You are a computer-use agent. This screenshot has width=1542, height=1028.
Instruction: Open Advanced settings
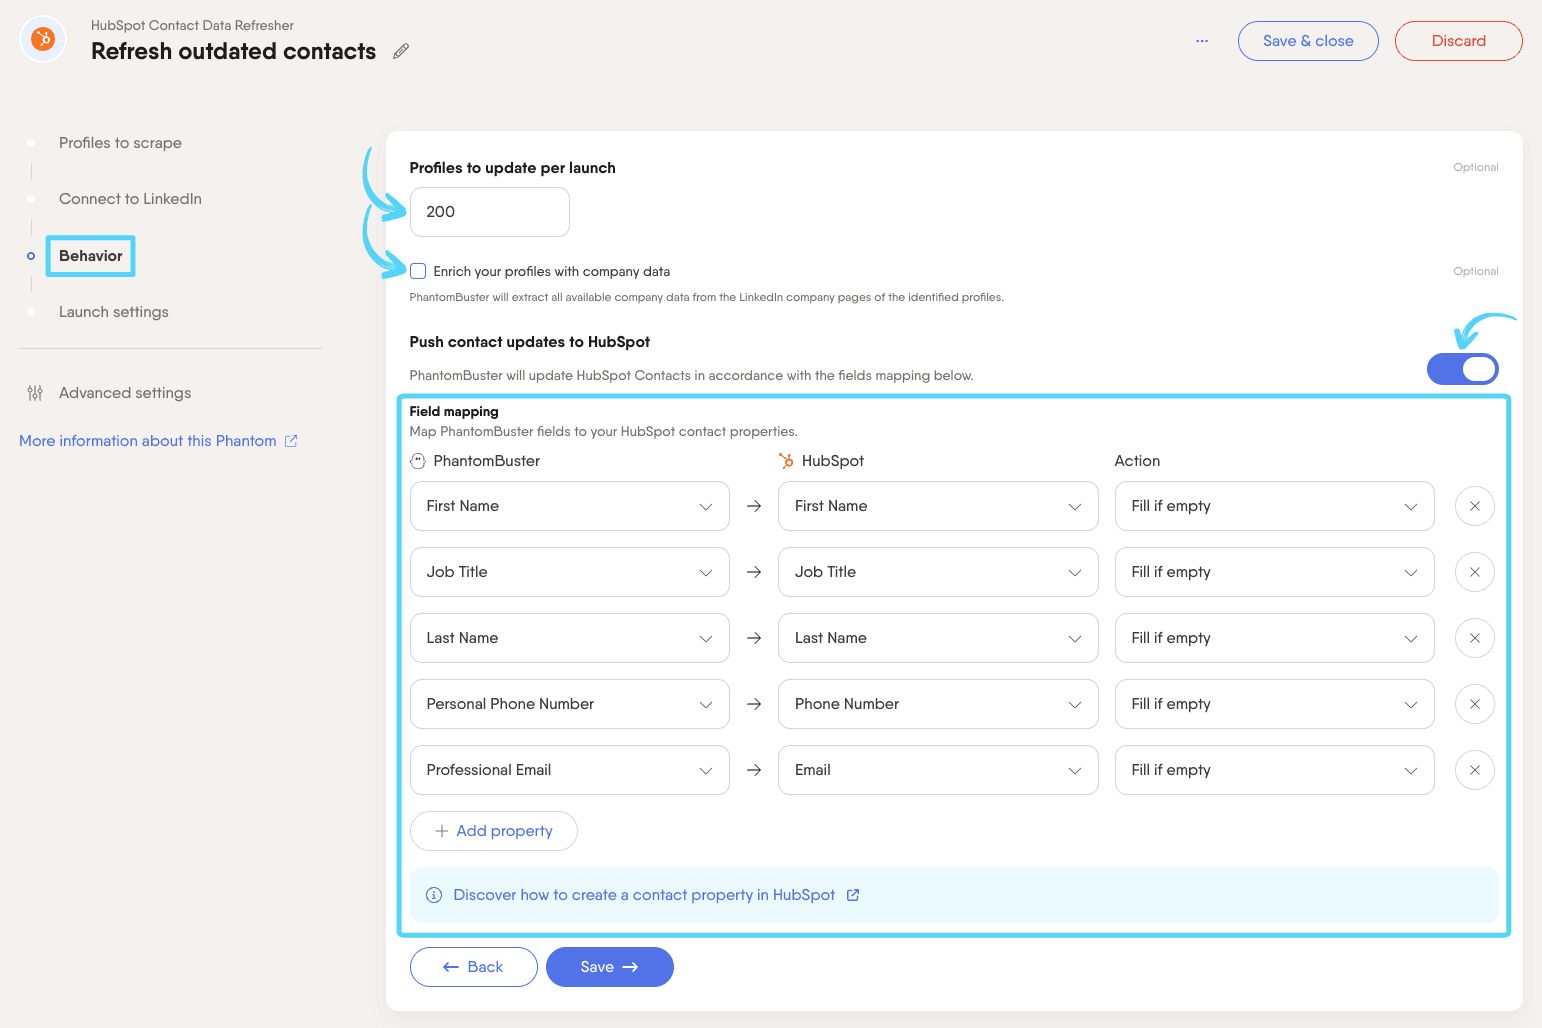coord(125,393)
